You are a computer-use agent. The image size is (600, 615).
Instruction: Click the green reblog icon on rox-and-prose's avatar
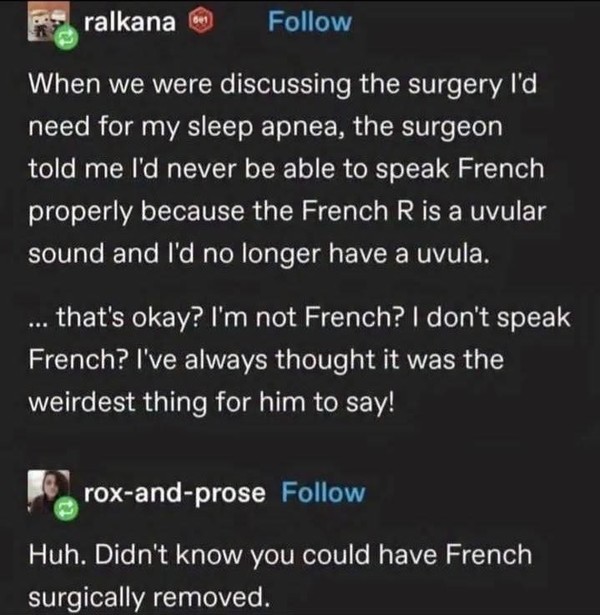tap(71, 507)
